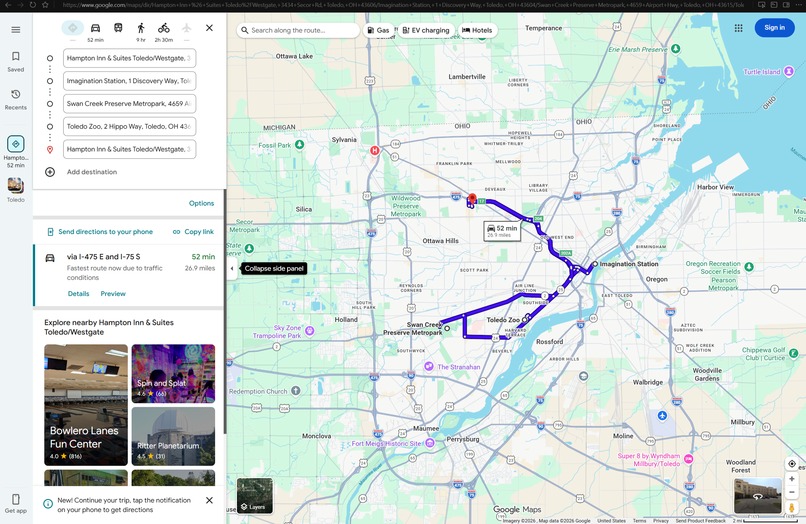Search EV charging along route
The width and height of the screenshot is (806, 524).
pyautogui.click(x=426, y=30)
